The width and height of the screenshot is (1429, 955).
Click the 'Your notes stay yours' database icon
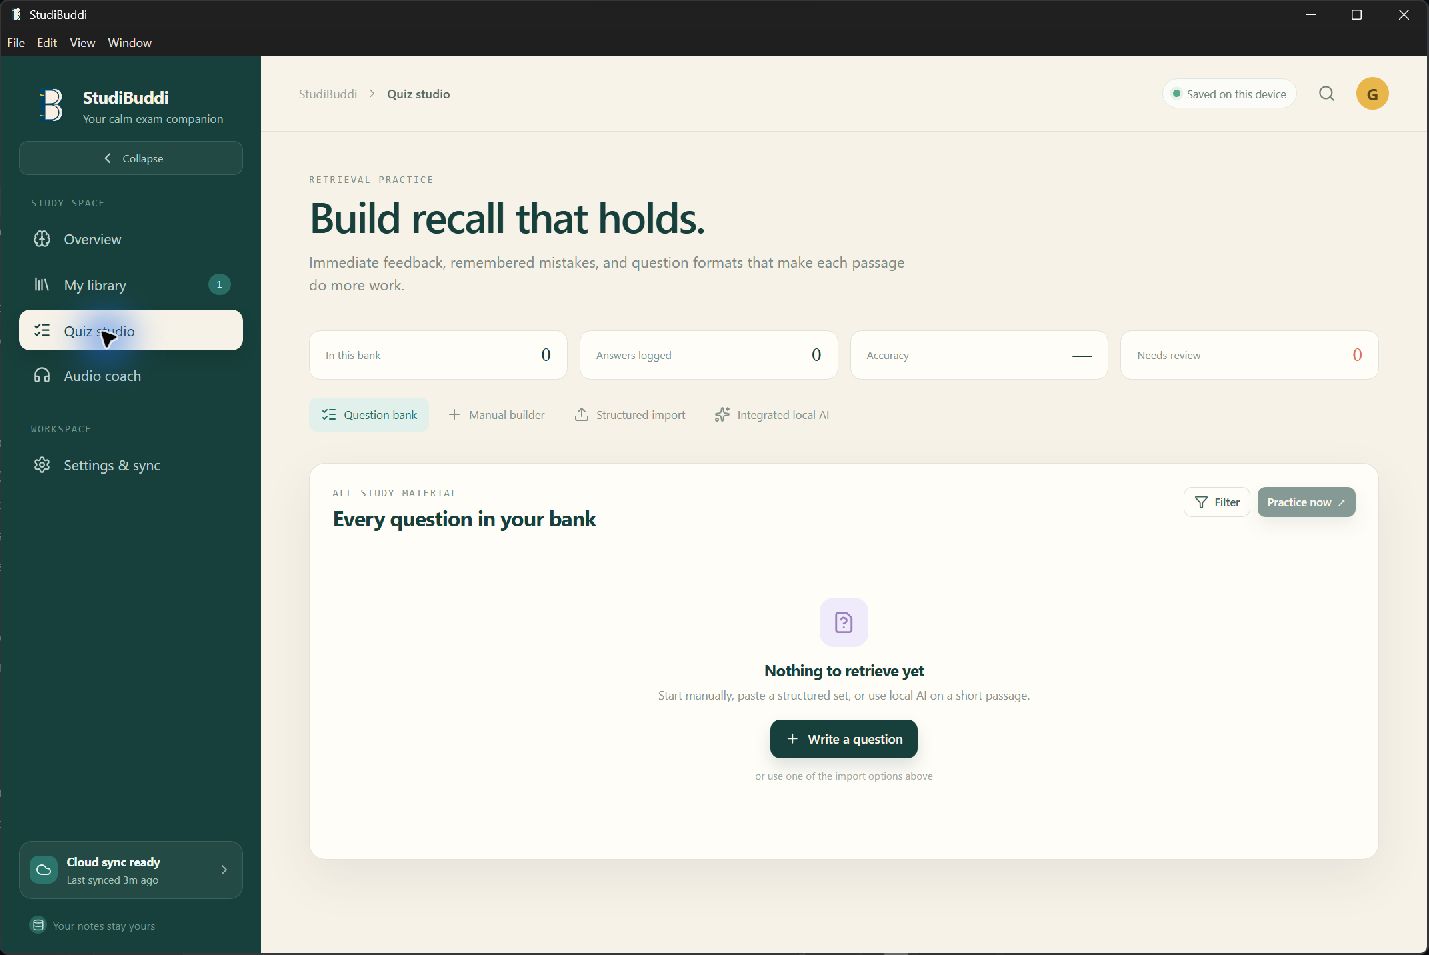[38, 925]
